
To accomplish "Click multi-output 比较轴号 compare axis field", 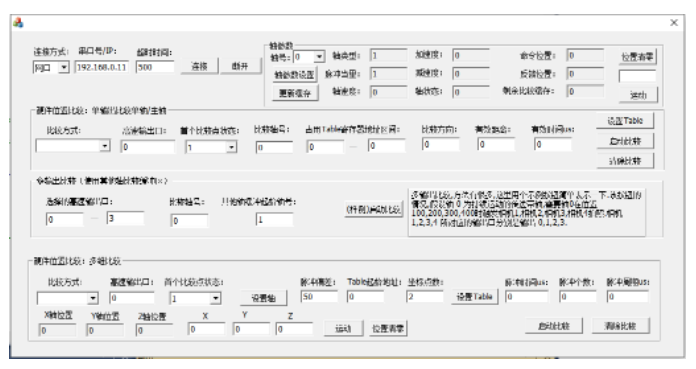I will tap(189, 221).
